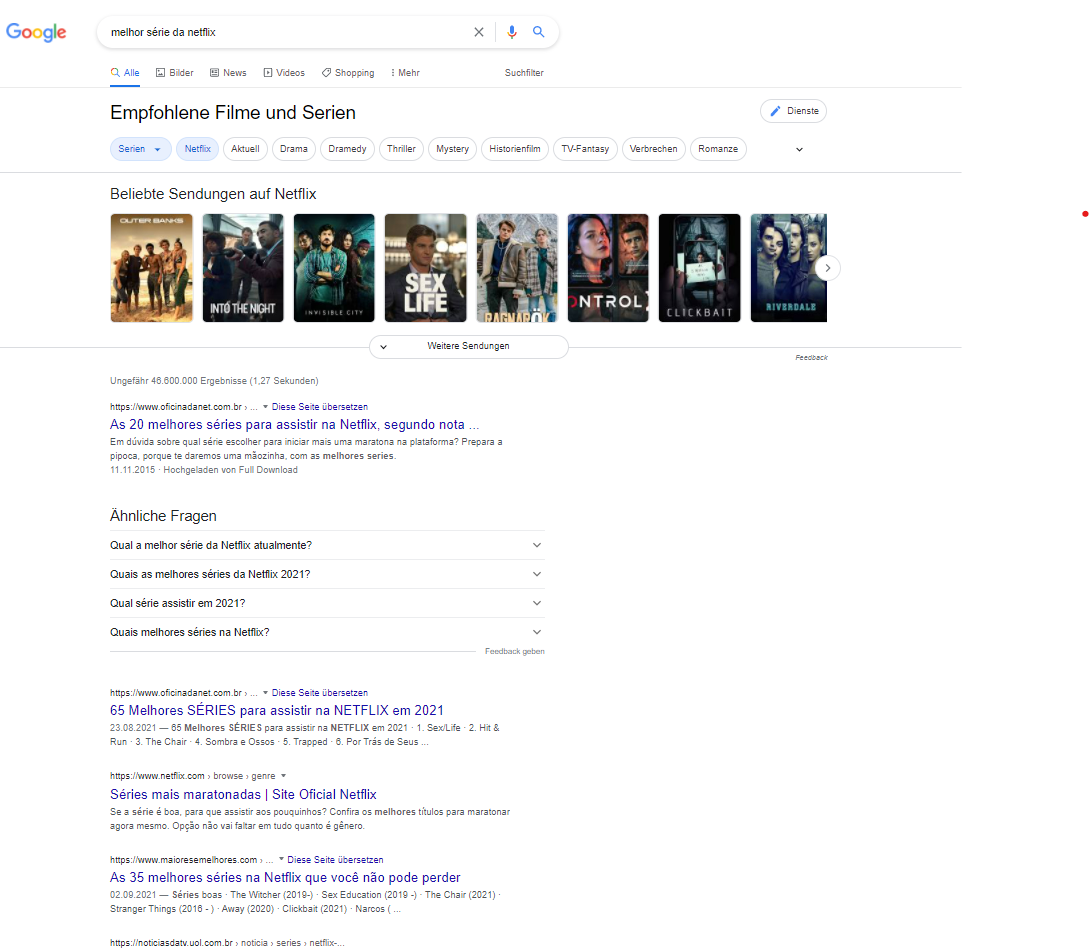Open the Control Z poster
Screen dimensions: 1089x951
pos(608,268)
